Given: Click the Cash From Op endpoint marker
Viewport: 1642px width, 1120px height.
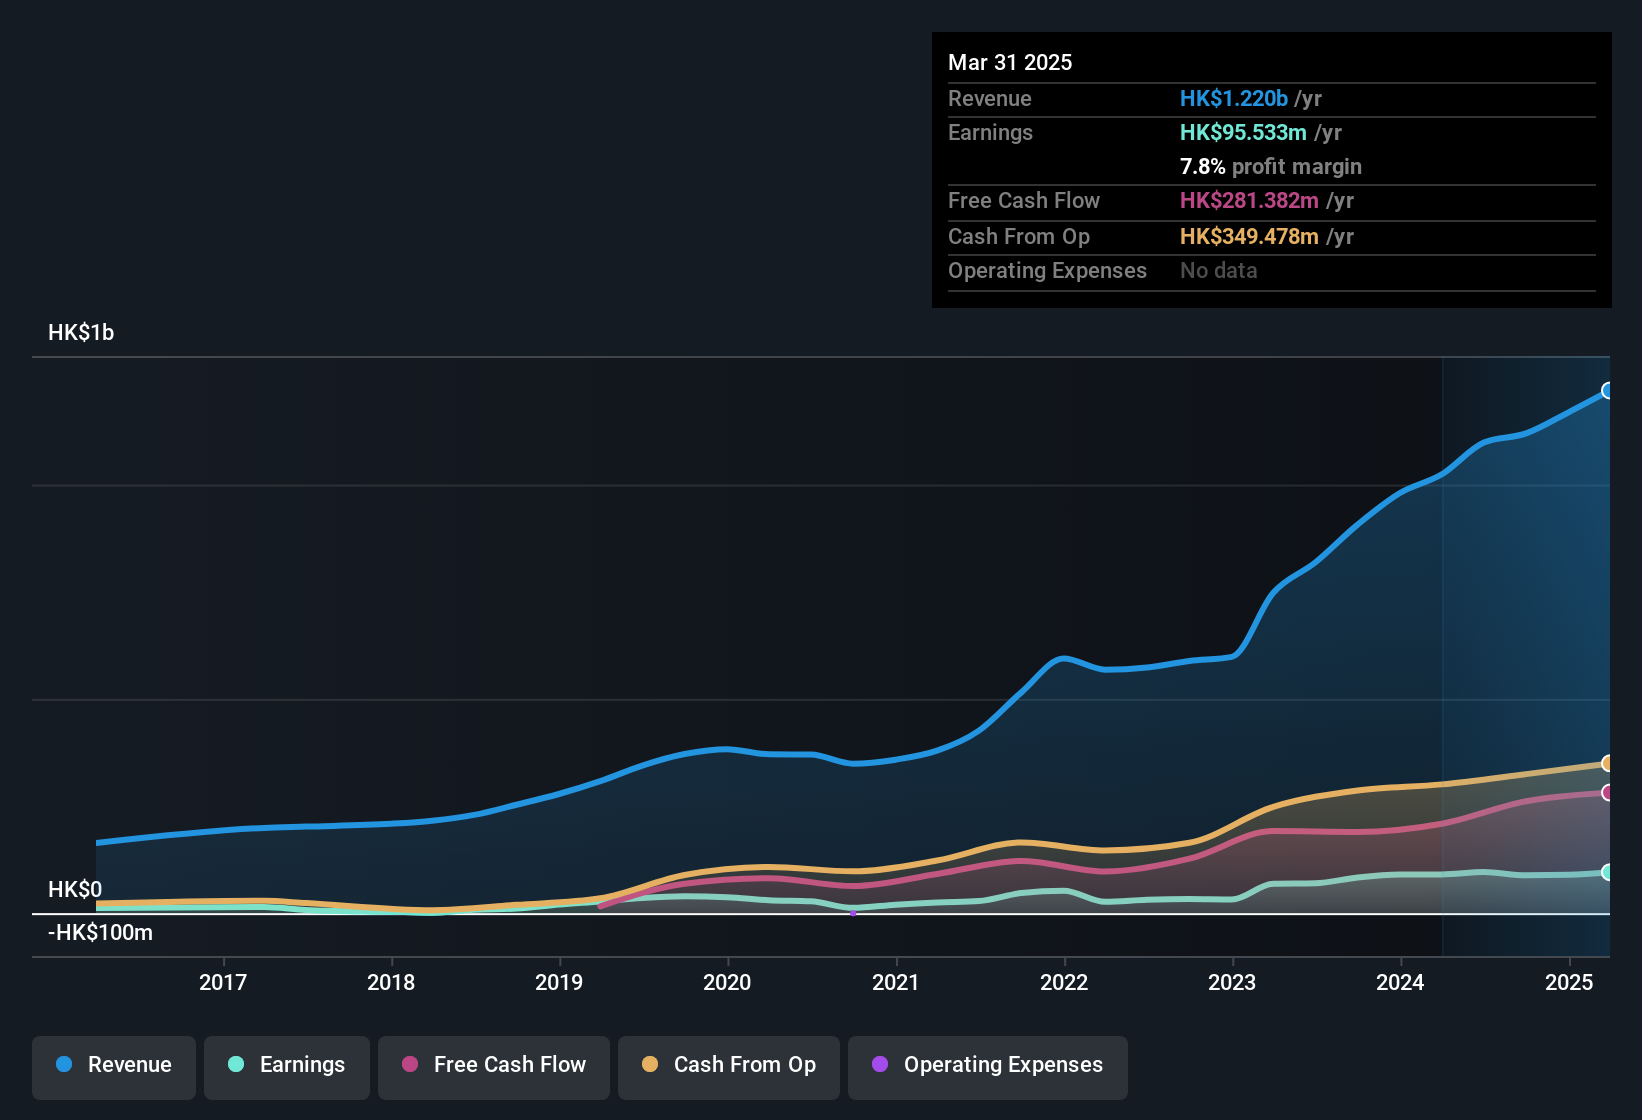Looking at the screenshot, I should (x=1607, y=764).
